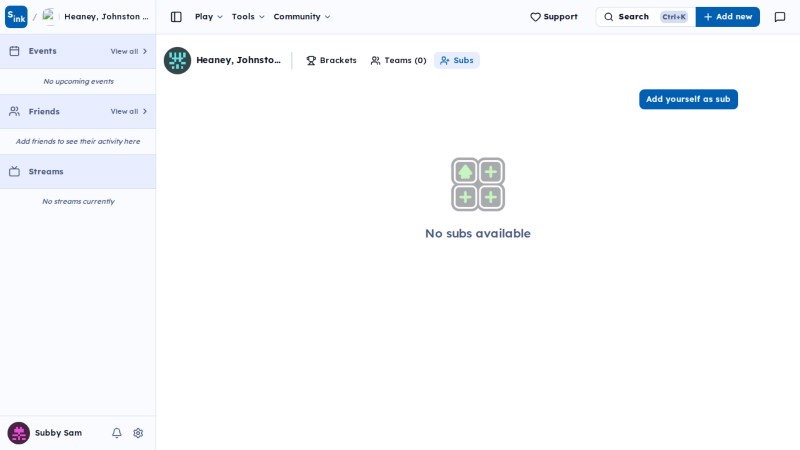
Task: Open the chat speech bubble icon
Action: (x=780, y=17)
